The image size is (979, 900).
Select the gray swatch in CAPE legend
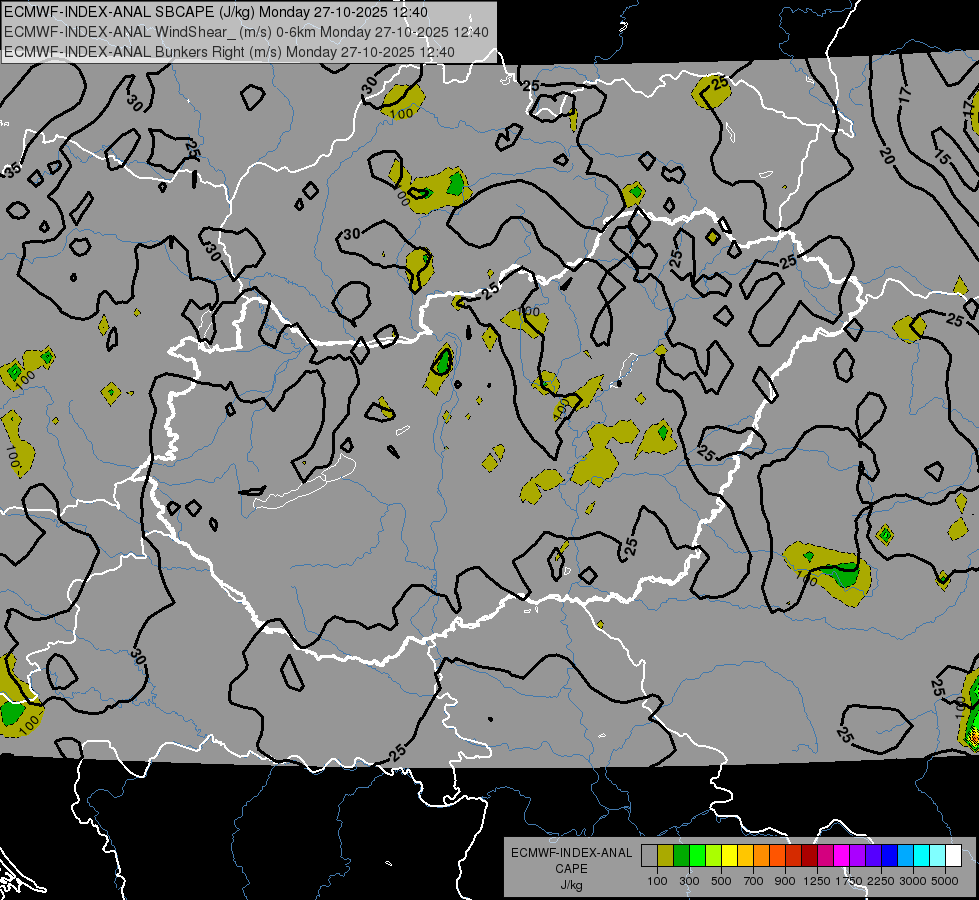[649, 855]
